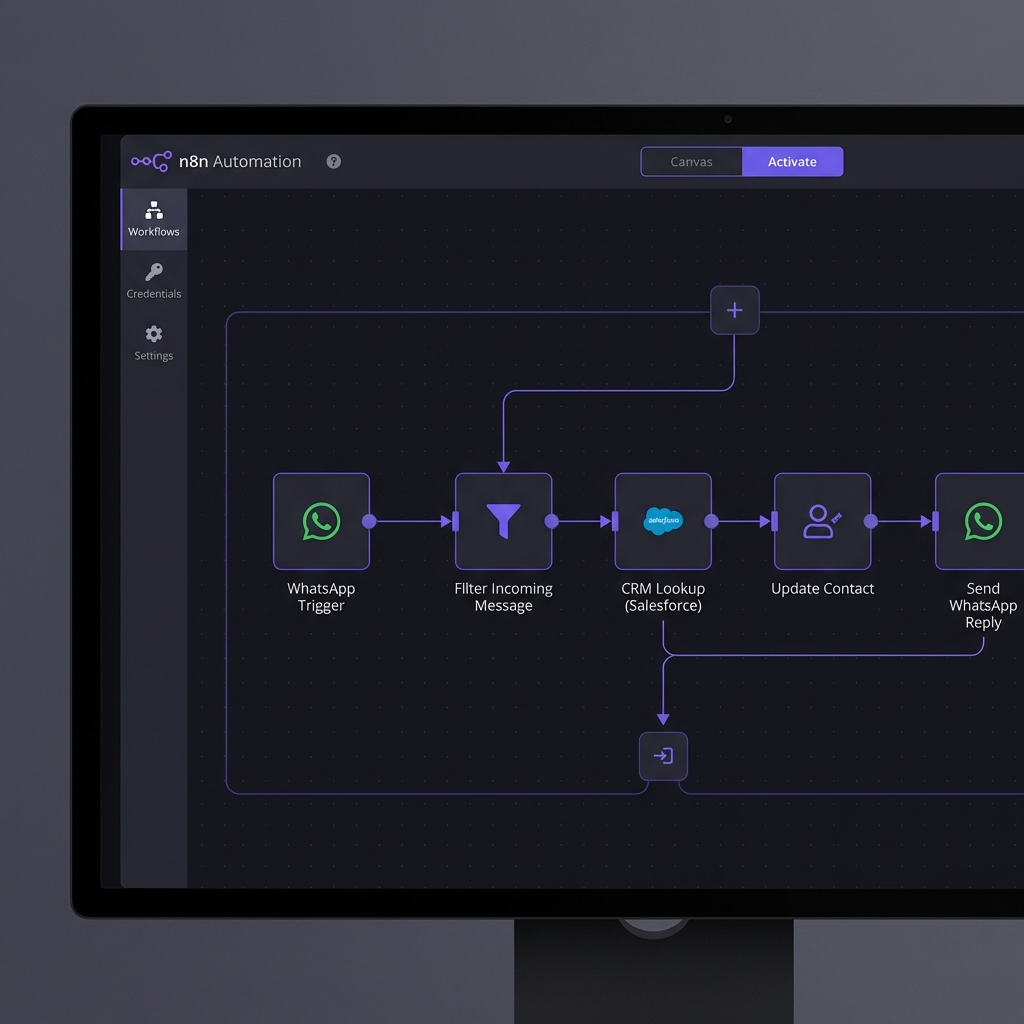Click the plus add-node button
1024x1024 pixels.
(x=734, y=310)
